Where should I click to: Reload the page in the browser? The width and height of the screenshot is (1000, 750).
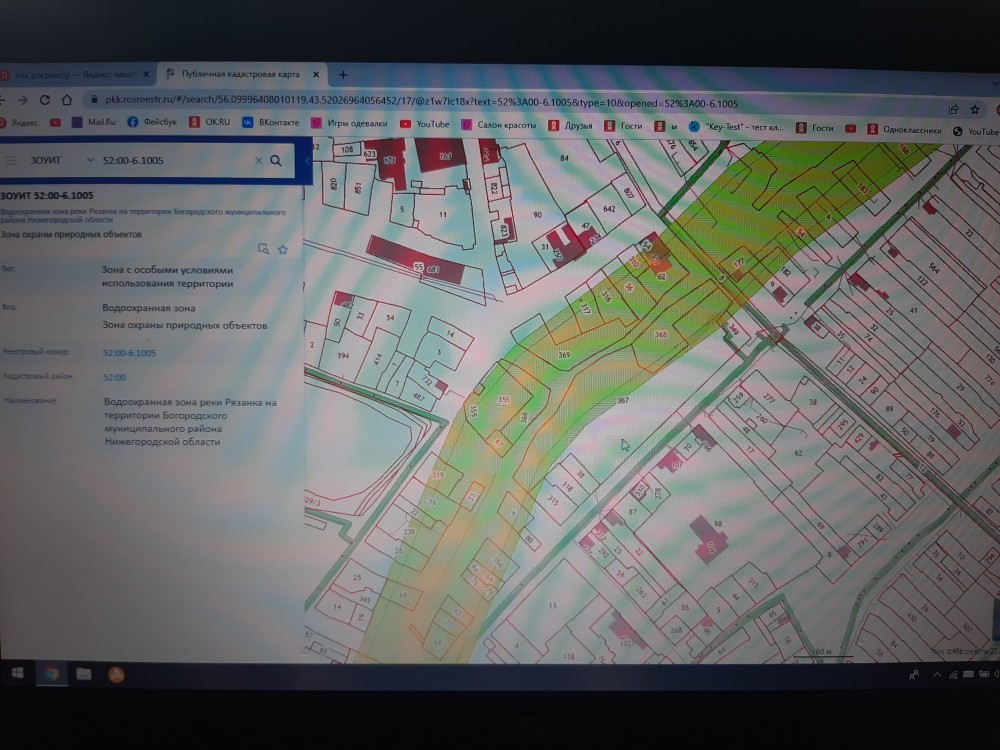pyautogui.click(x=45, y=100)
